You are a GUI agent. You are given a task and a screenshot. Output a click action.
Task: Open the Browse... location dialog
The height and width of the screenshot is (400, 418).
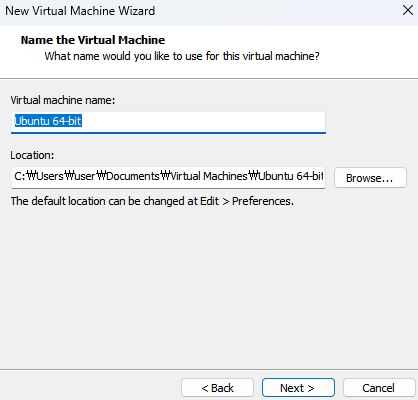pos(370,178)
